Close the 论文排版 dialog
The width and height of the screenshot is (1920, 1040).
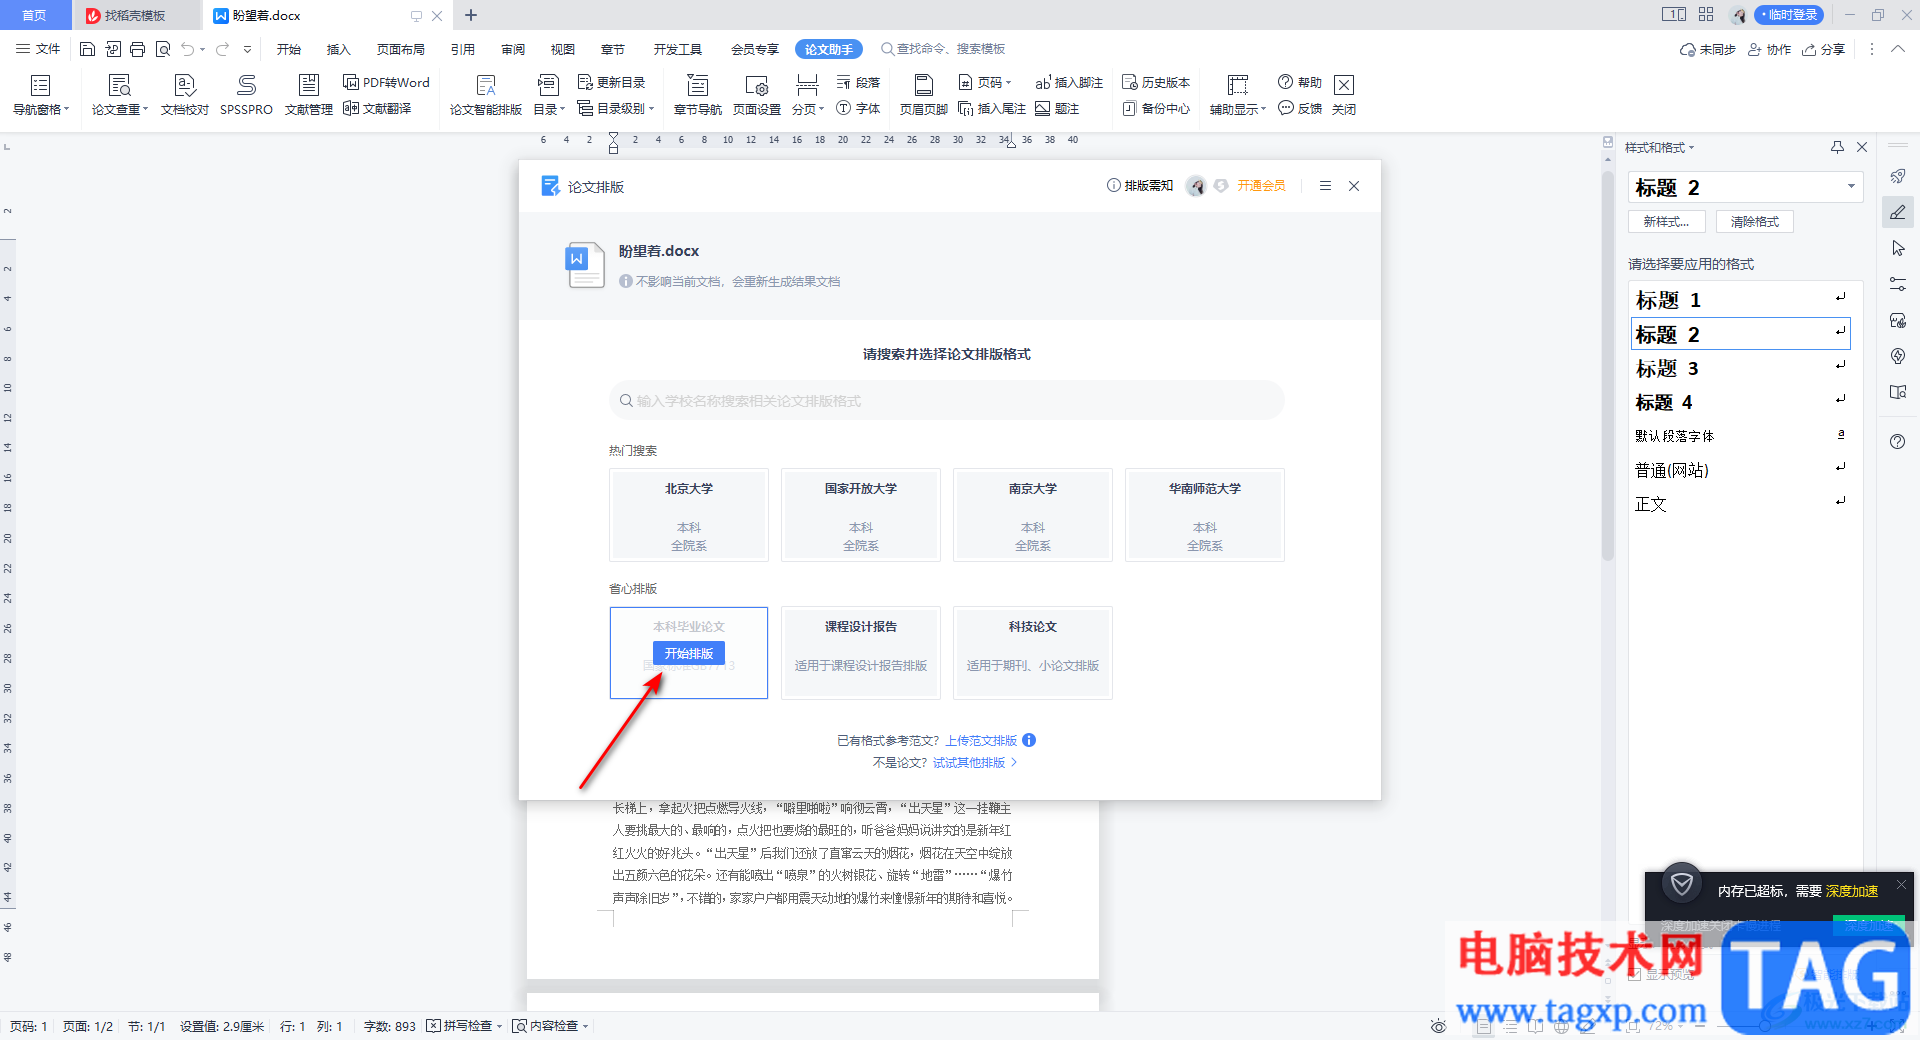1354,186
